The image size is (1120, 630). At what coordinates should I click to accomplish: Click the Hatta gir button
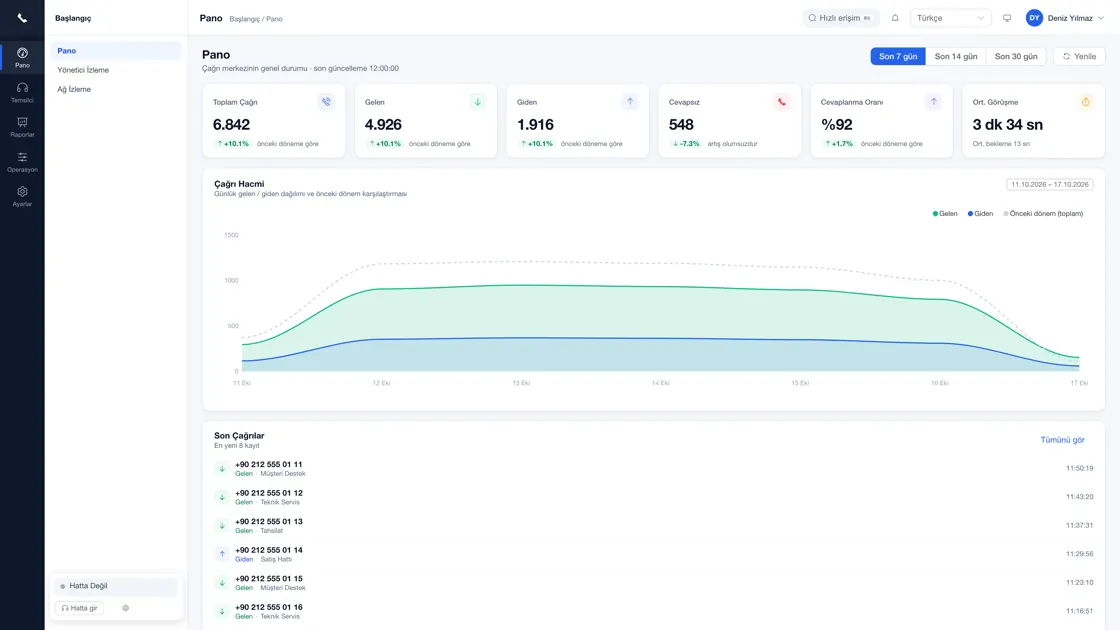click(79, 608)
